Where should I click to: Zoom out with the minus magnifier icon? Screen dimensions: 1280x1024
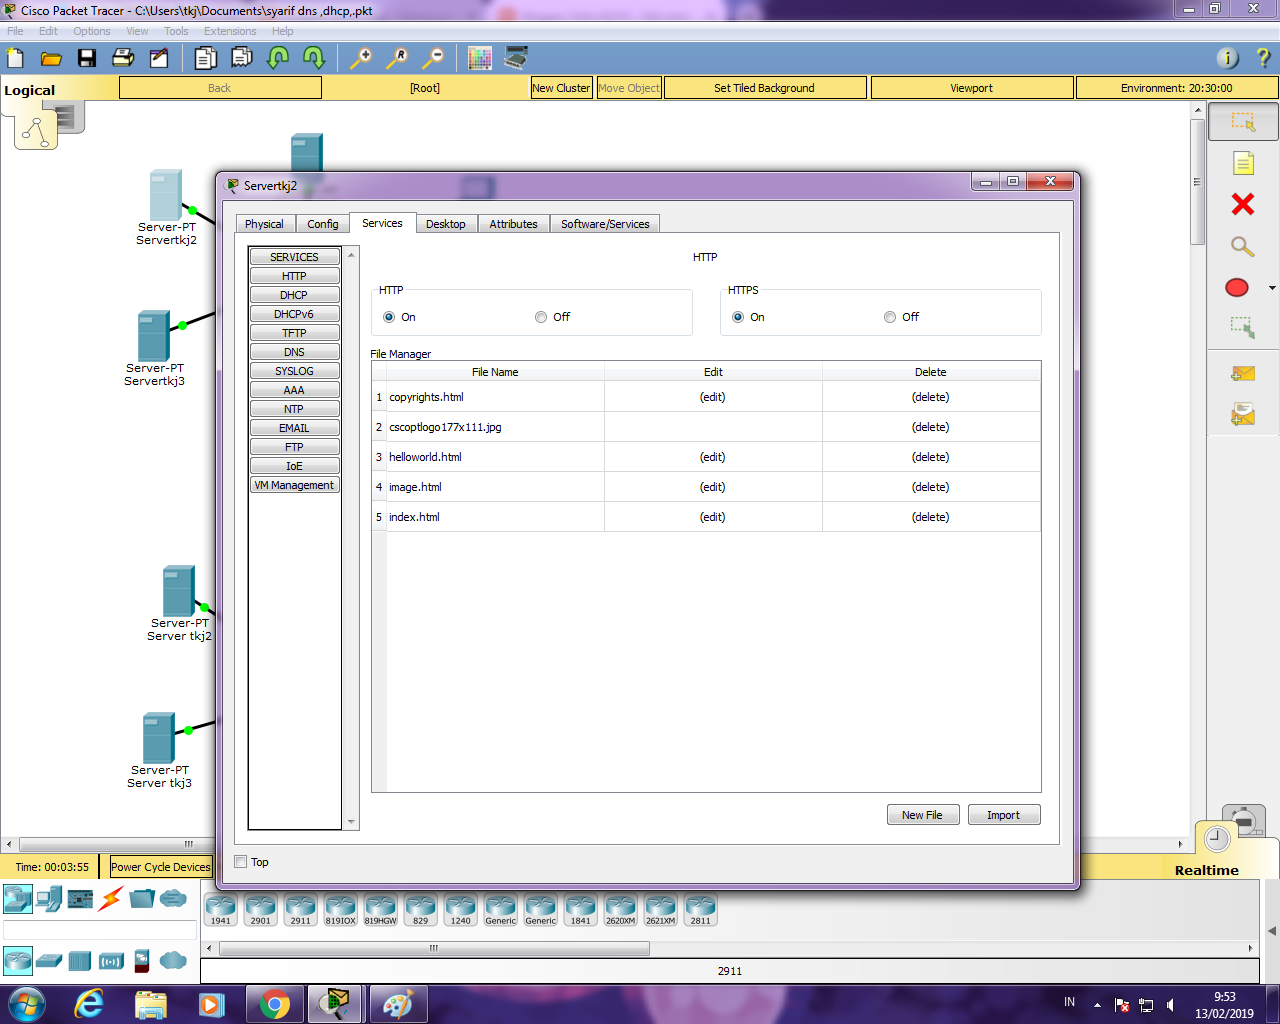[x=433, y=58]
